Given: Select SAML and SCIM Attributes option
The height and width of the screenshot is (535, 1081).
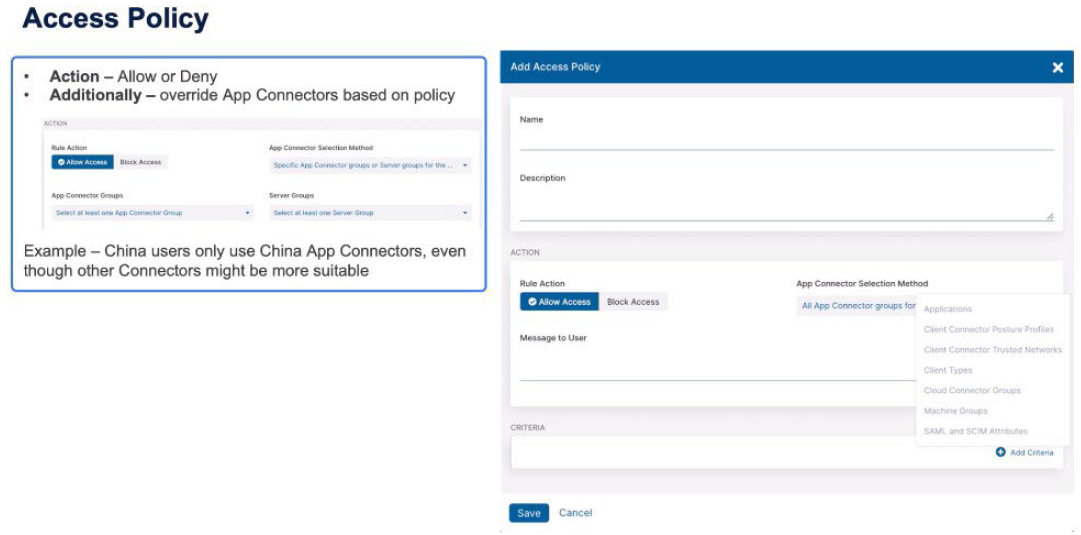Looking at the screenshot, I should point(975,431).
